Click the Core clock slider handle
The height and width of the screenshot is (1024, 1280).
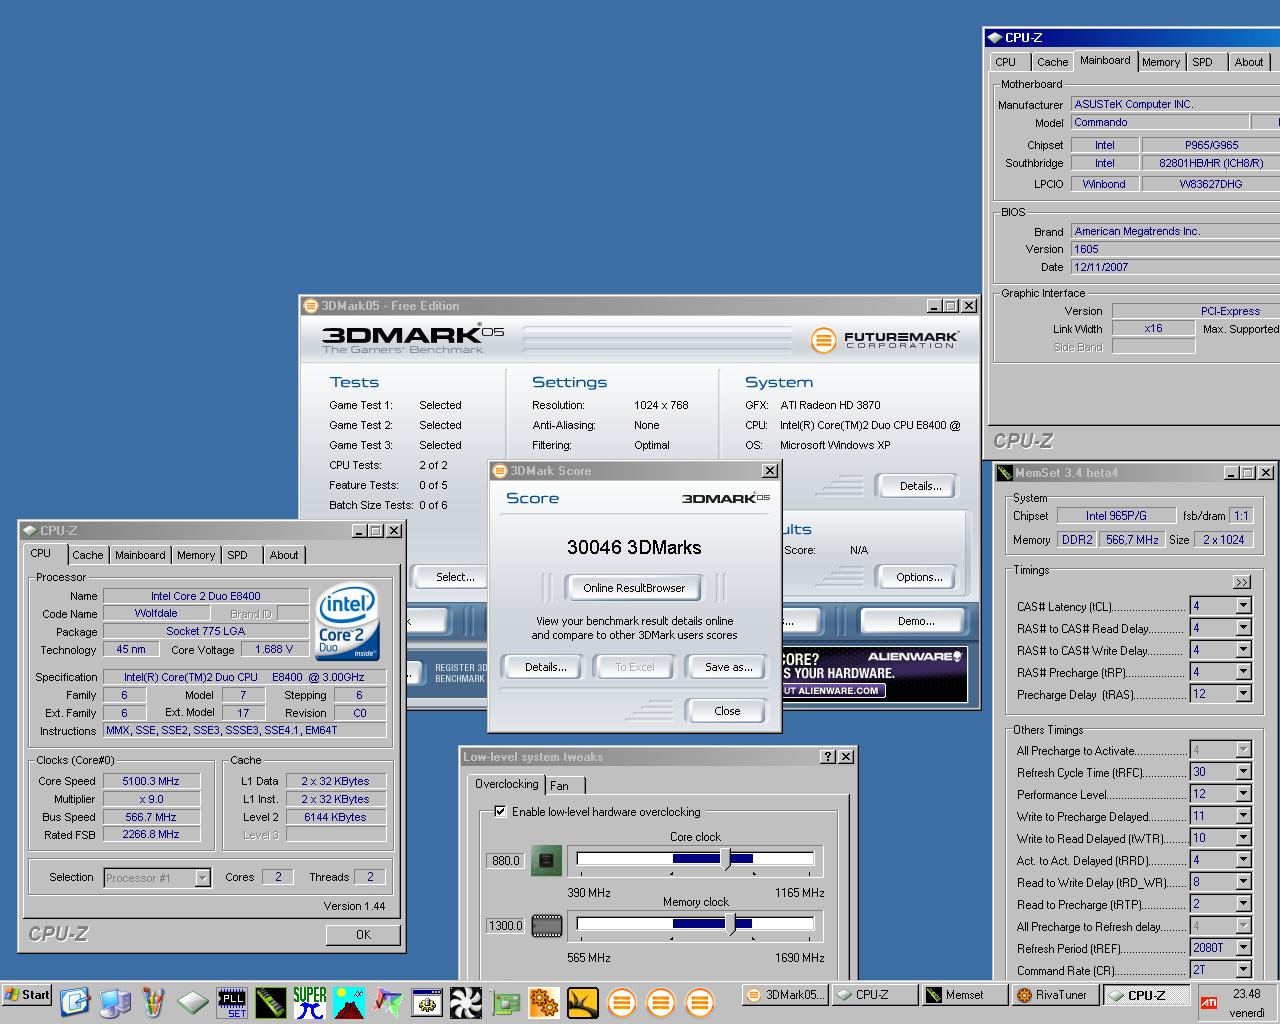click(725, 859)
